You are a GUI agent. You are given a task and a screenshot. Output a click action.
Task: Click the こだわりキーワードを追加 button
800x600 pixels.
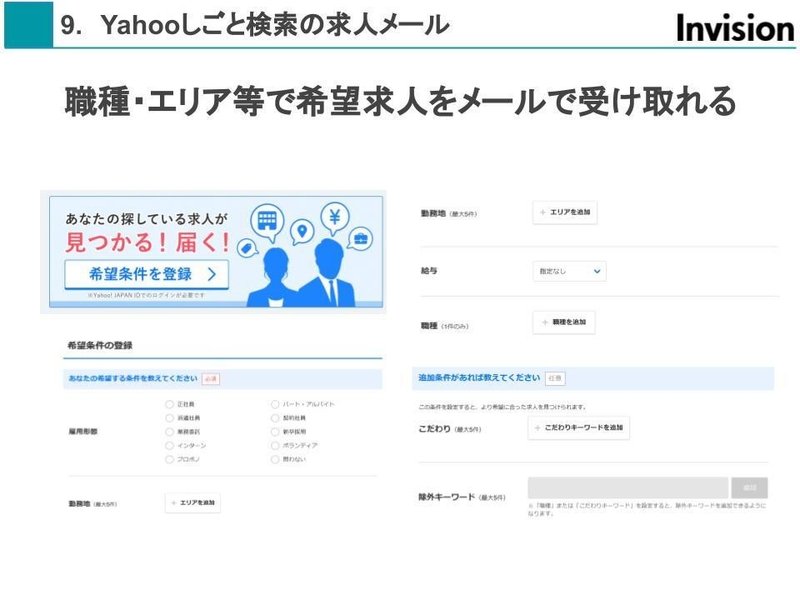pyautogui.click(x=579, y=428)
